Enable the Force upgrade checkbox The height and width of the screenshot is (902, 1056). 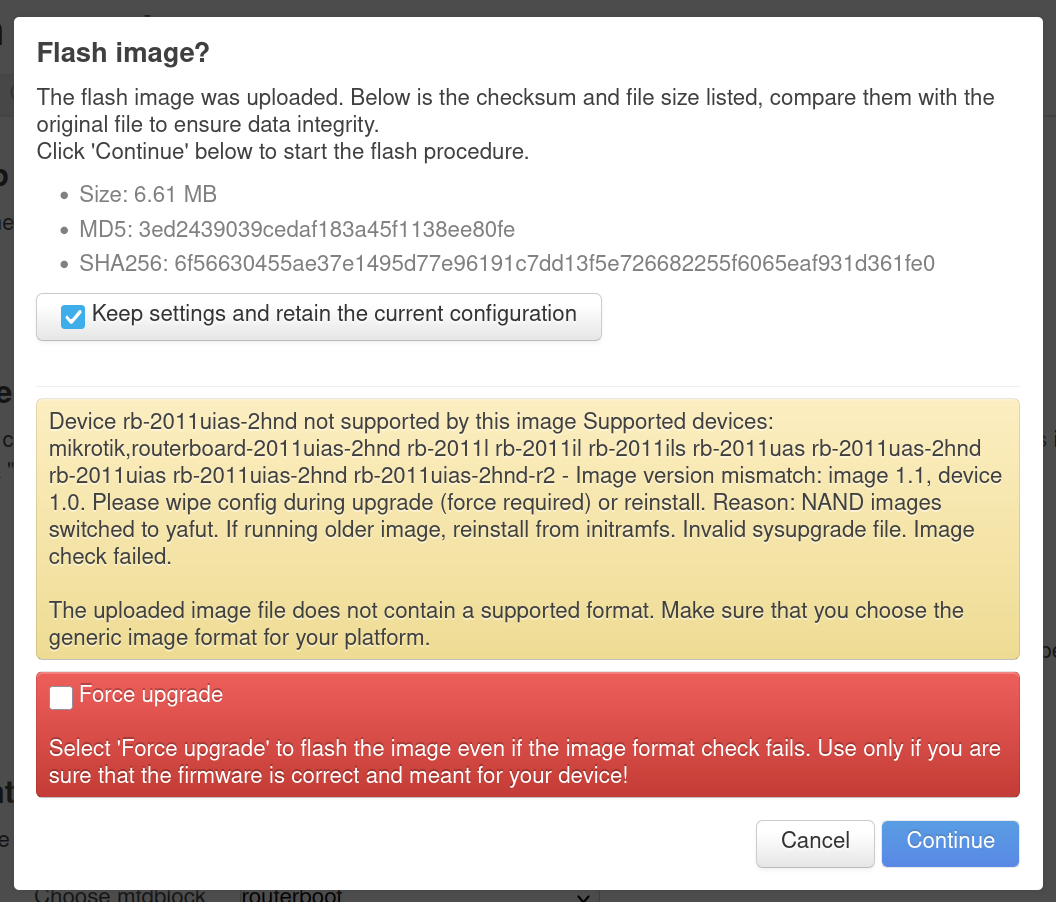61,697
